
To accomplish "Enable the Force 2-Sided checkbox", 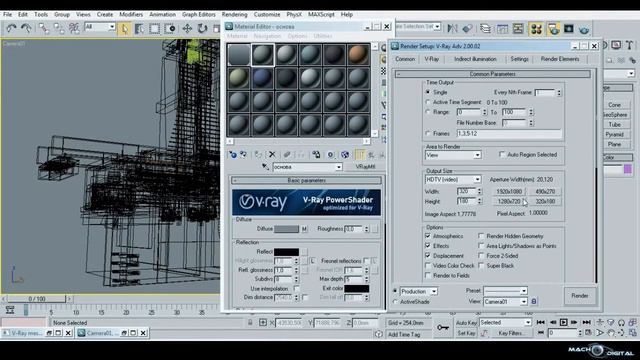I will point(481,256).
